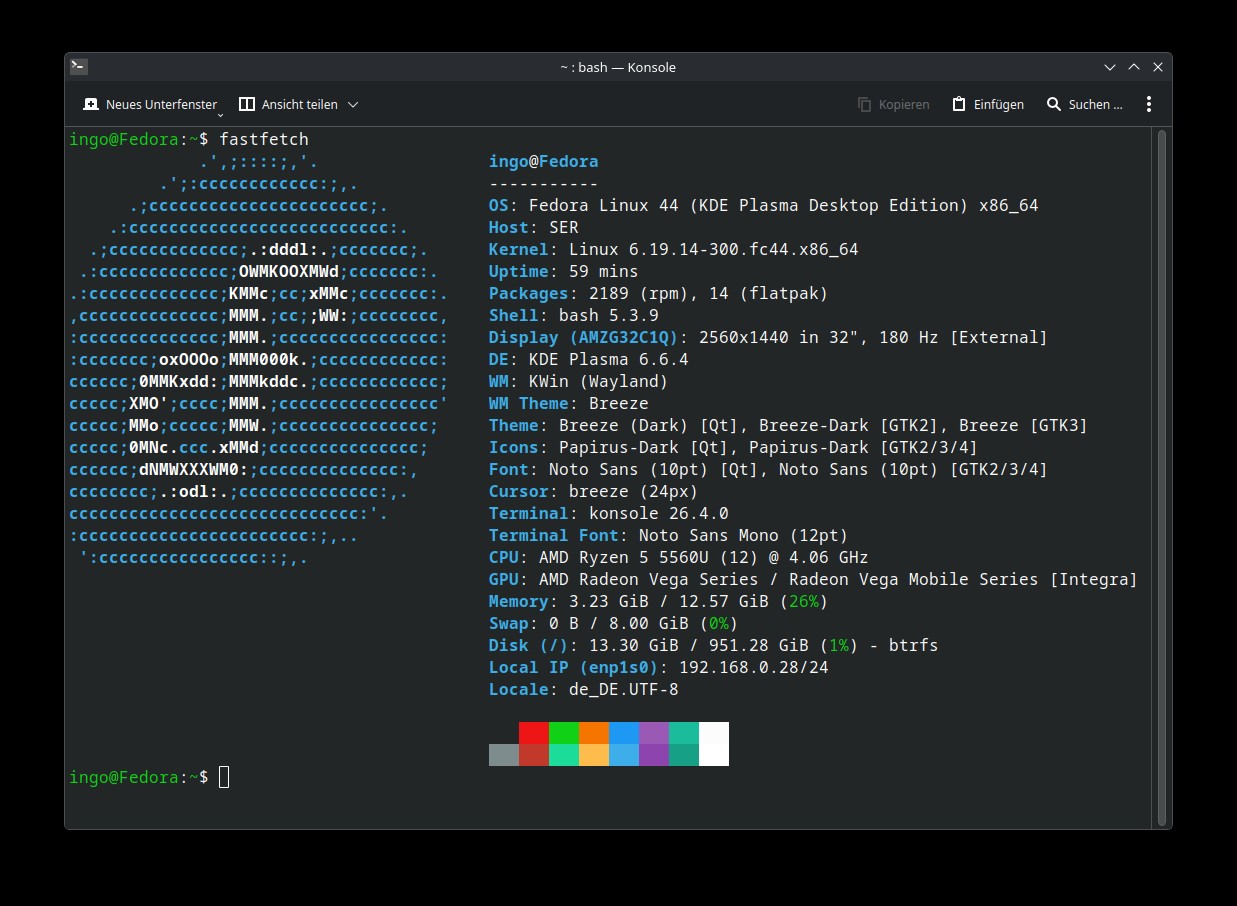
Task: Open a new tab with Neues Unterfenster
Action: pos(150,104)
